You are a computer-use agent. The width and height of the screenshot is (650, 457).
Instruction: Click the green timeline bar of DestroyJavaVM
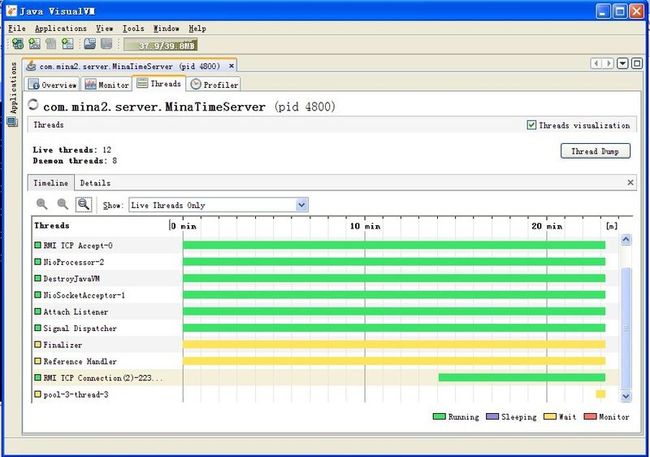[394, 278]
